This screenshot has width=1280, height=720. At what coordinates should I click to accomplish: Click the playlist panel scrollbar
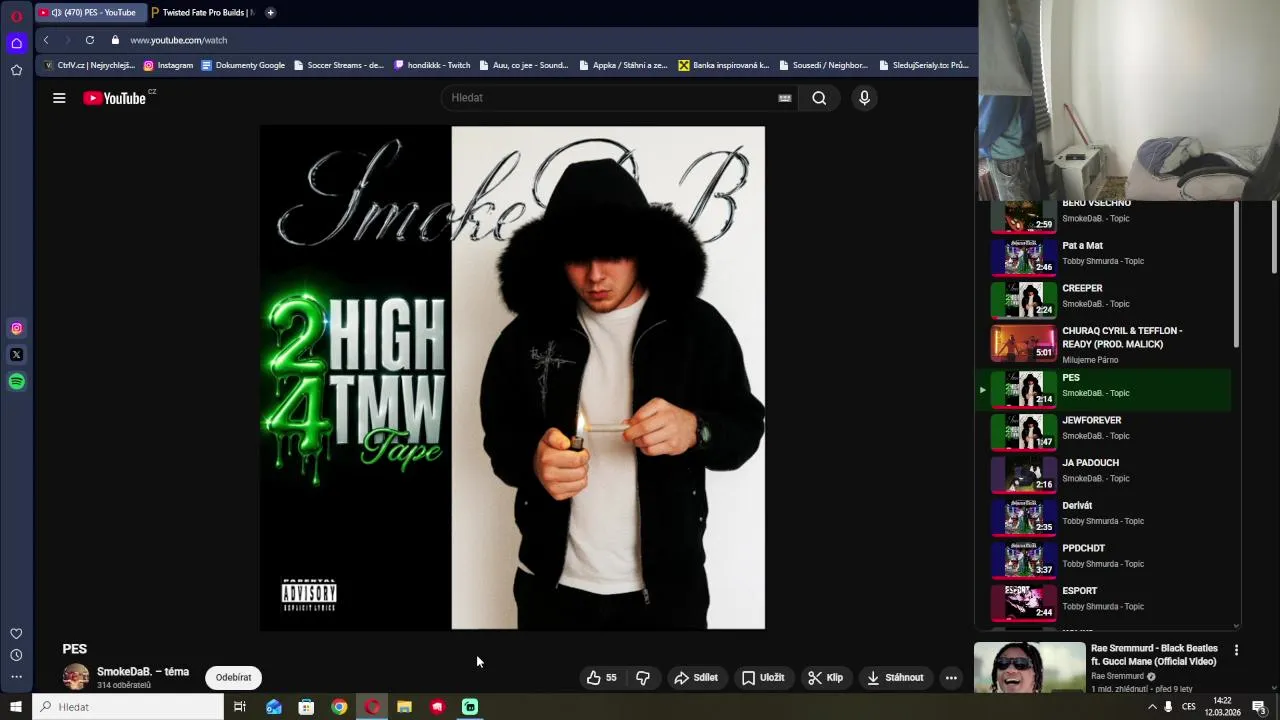[x=1236, y=275]
